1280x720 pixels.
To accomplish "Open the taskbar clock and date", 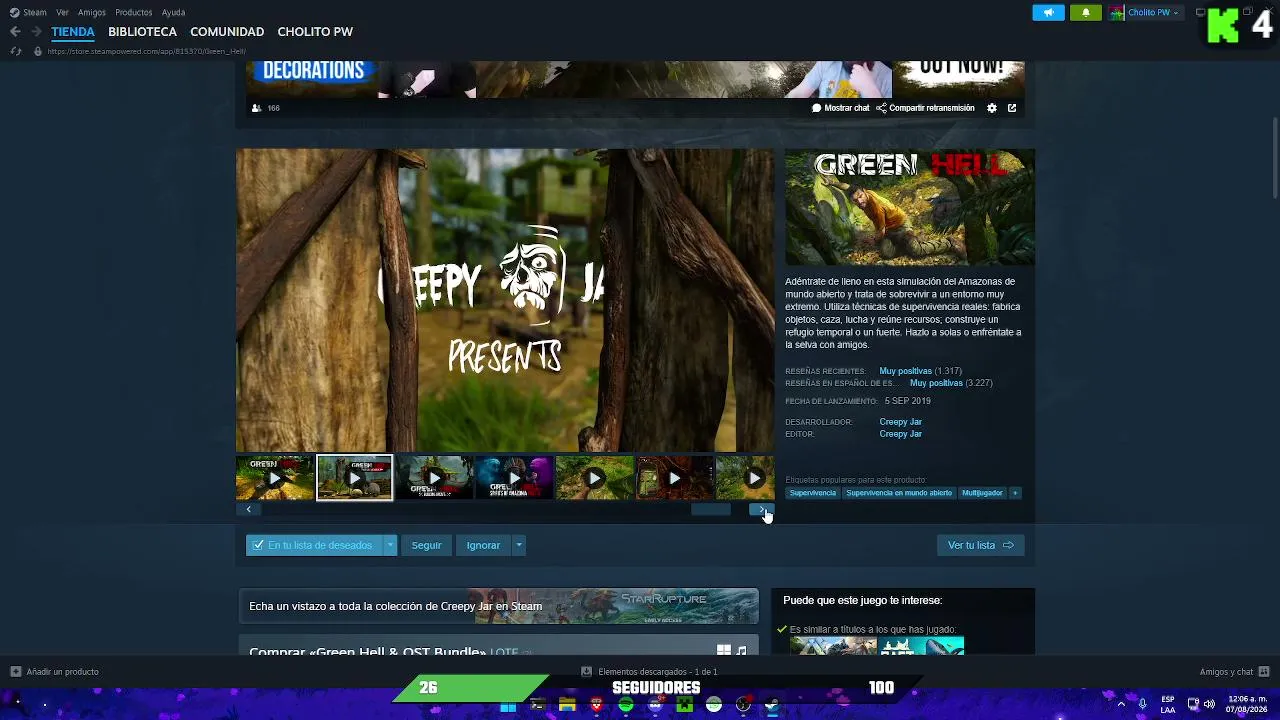I will (x=1247, y=705).
